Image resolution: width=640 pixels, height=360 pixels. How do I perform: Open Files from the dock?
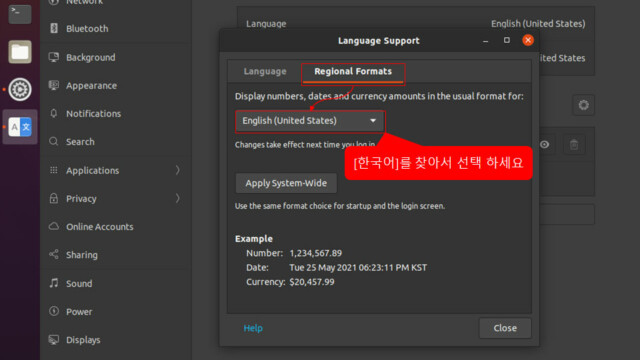coord(20,52)
